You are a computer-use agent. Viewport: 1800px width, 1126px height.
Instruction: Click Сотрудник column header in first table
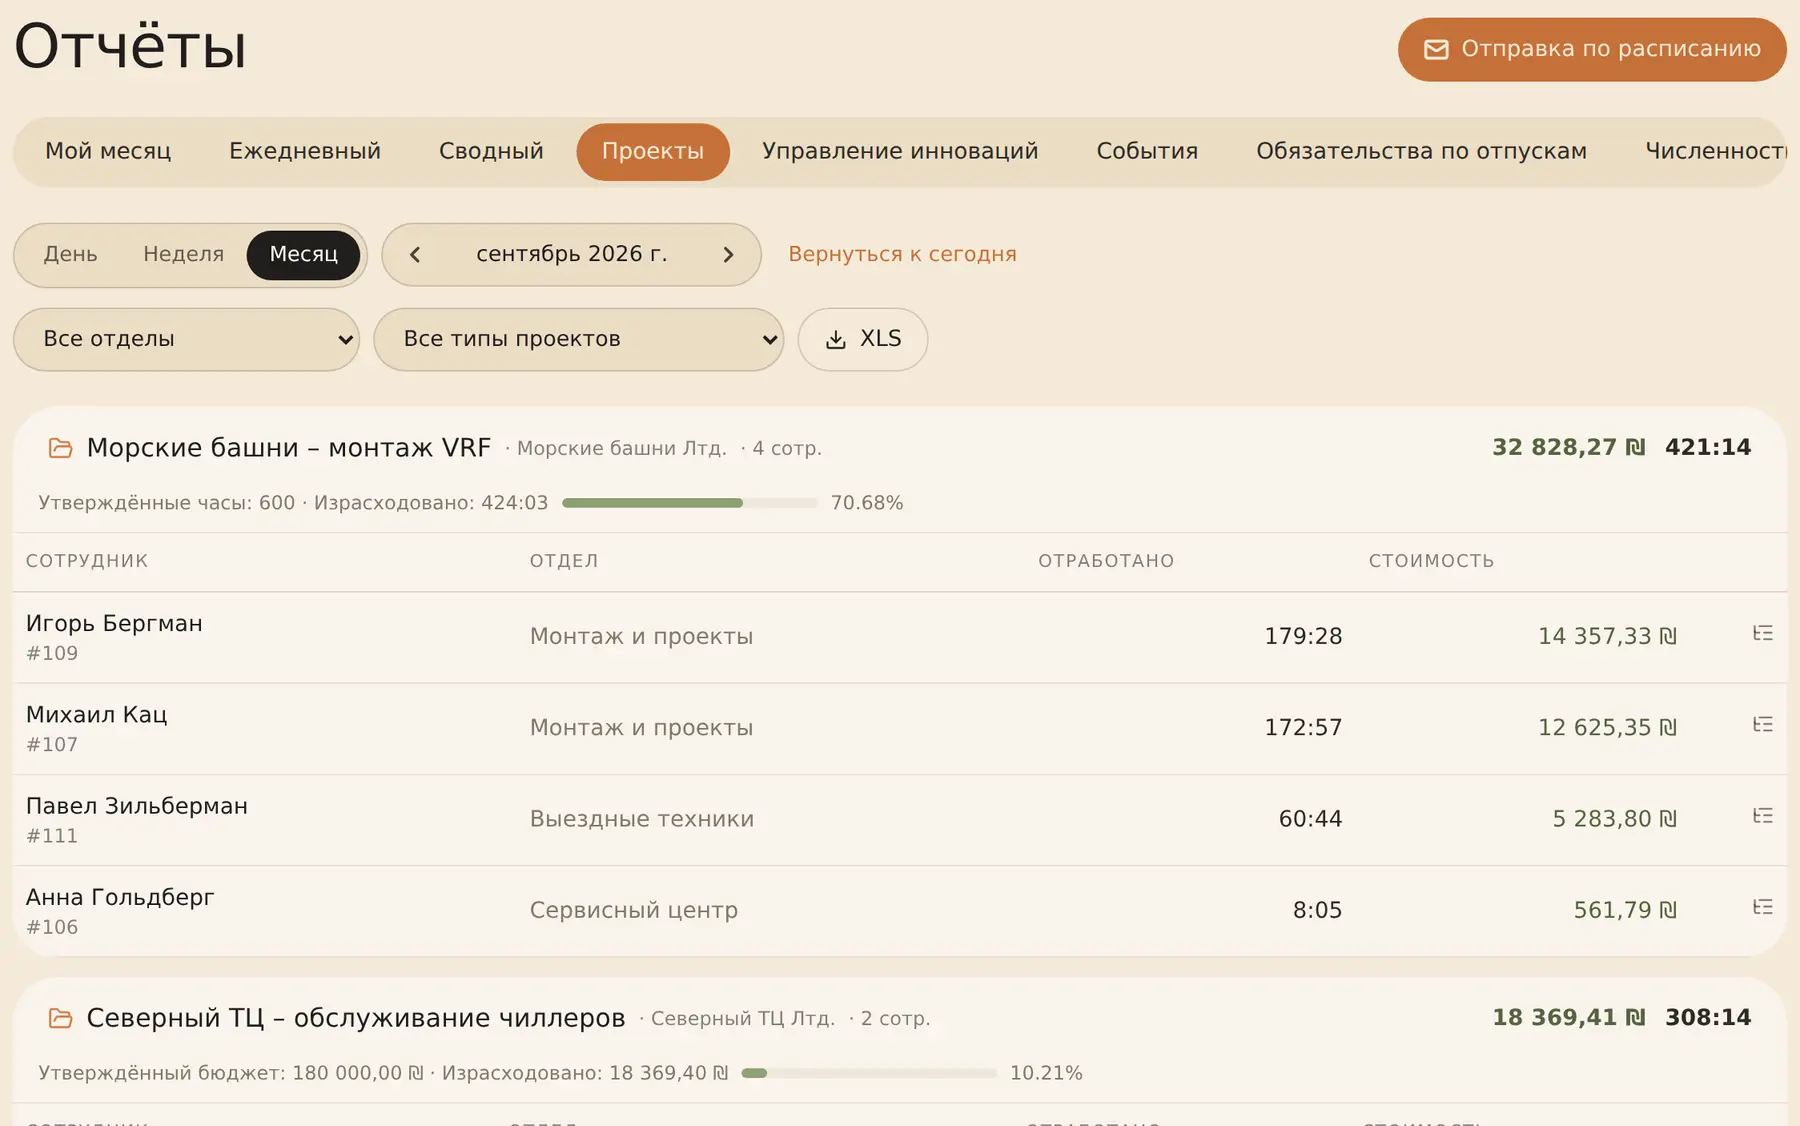click(x=87, y=561)
